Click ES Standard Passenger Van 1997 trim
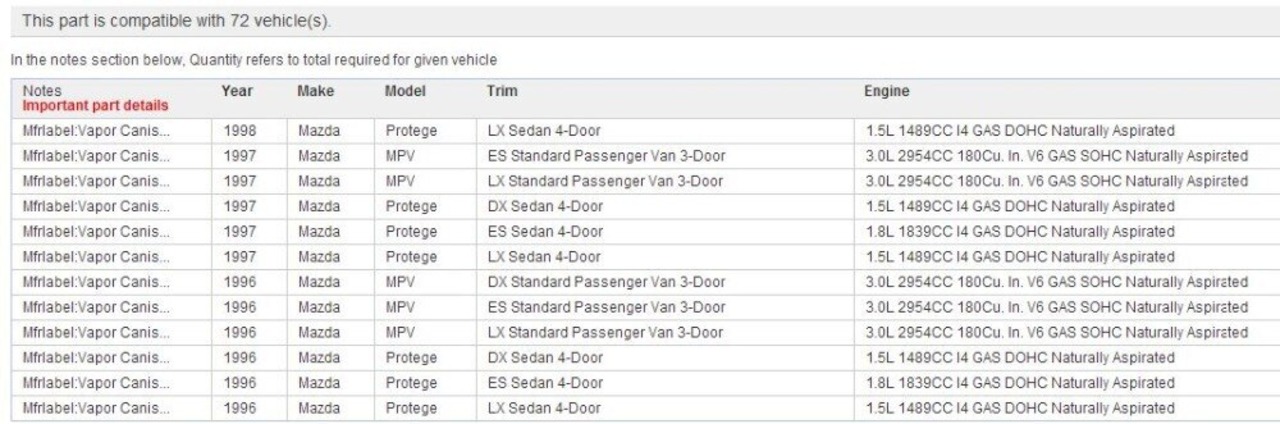The image size is (1280, 424). tap(607, 156)
